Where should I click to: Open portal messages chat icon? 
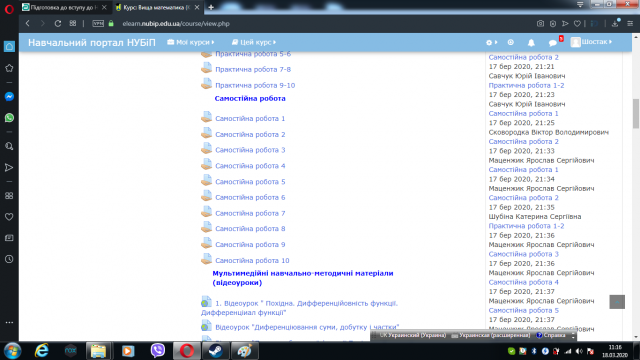pyautogui.click(x=553, y=42)
